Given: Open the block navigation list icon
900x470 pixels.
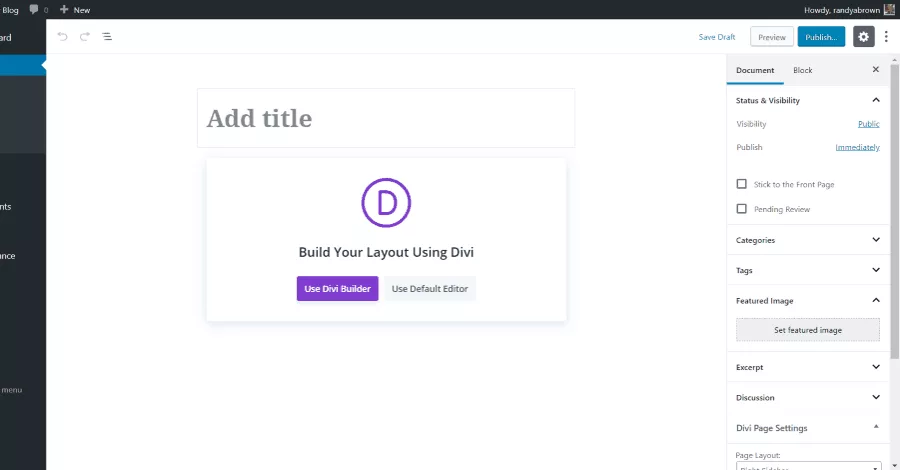Looking at the screenshot, I should pyautogui.click(x=107, y=37).
